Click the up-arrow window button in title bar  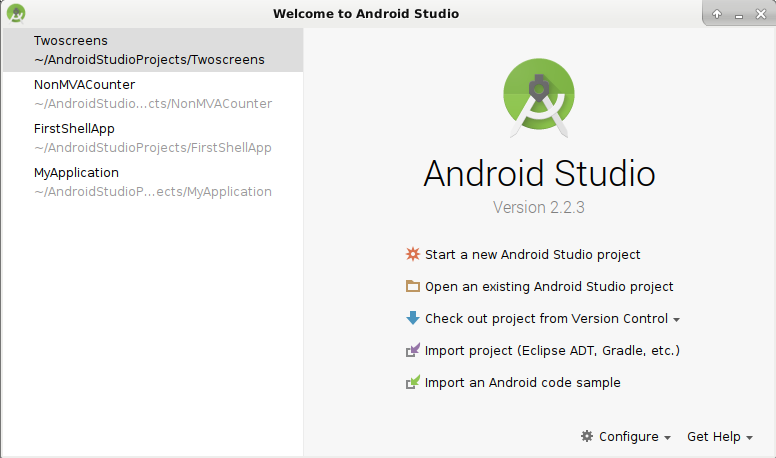717,14
